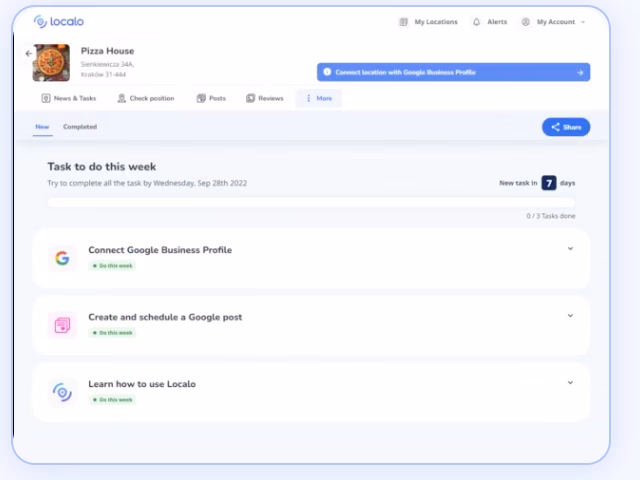Switch to the Posts tab
The width and height of the screenshot is (640, 480).
(211, 98)
